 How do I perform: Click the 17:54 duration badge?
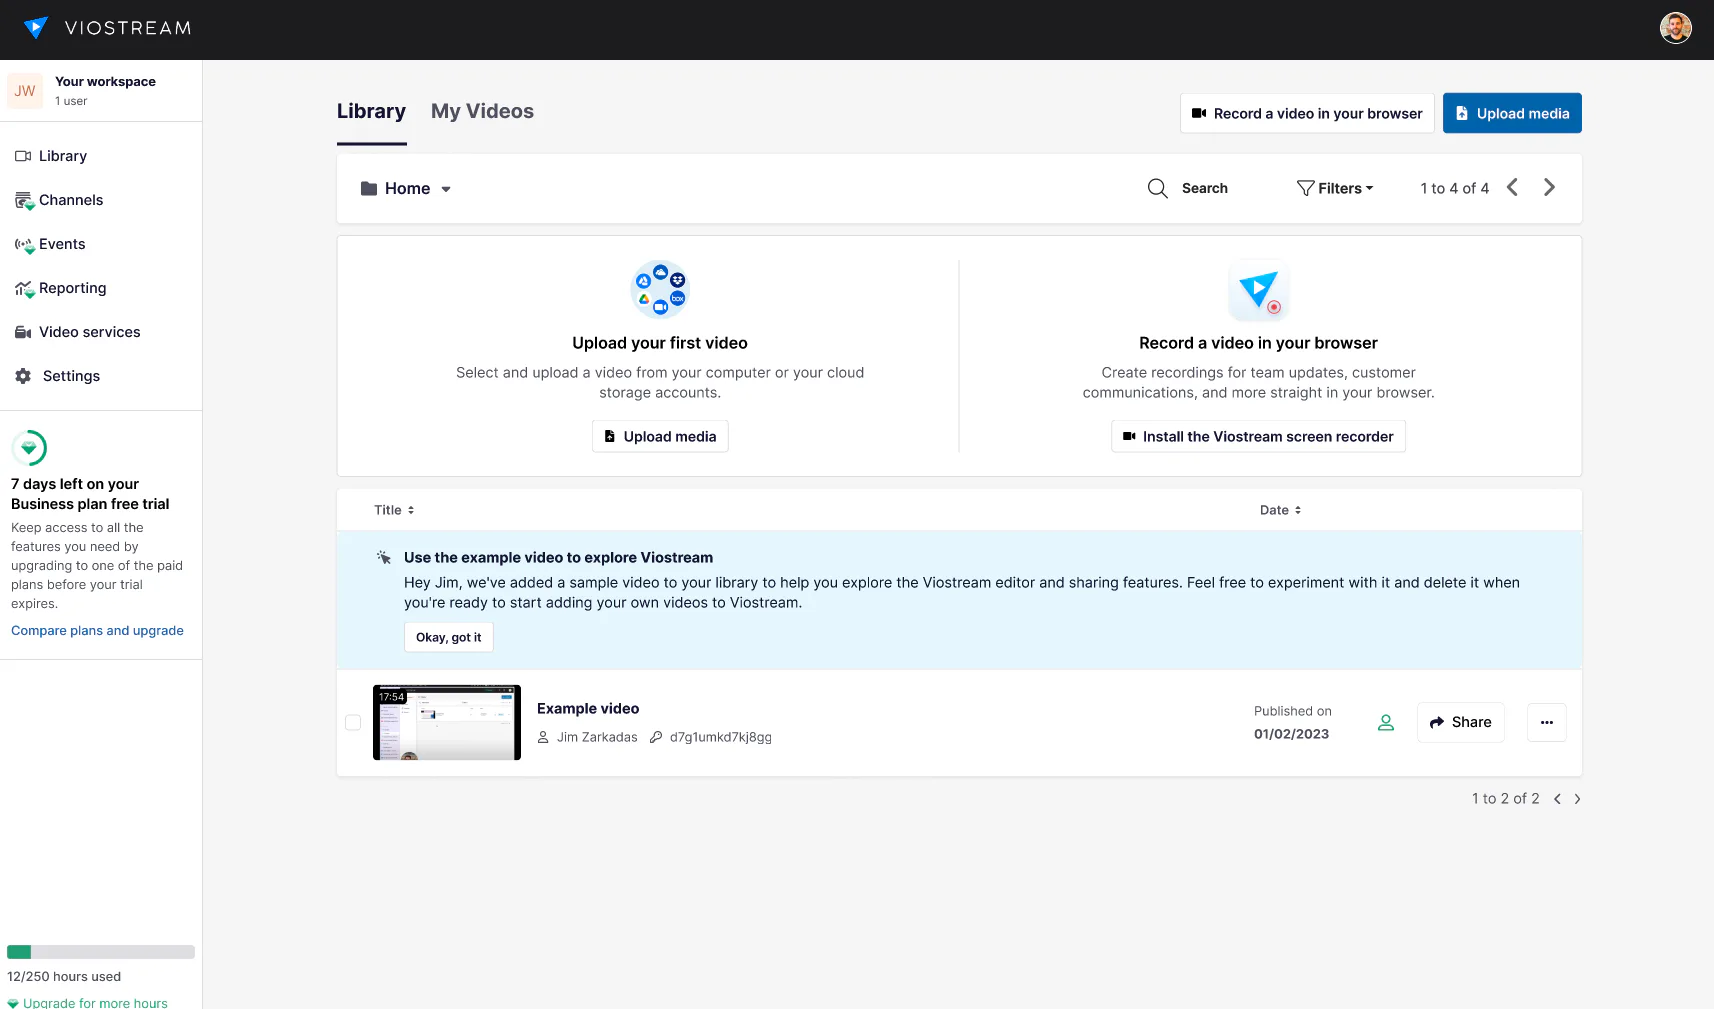tap(392, 697)
